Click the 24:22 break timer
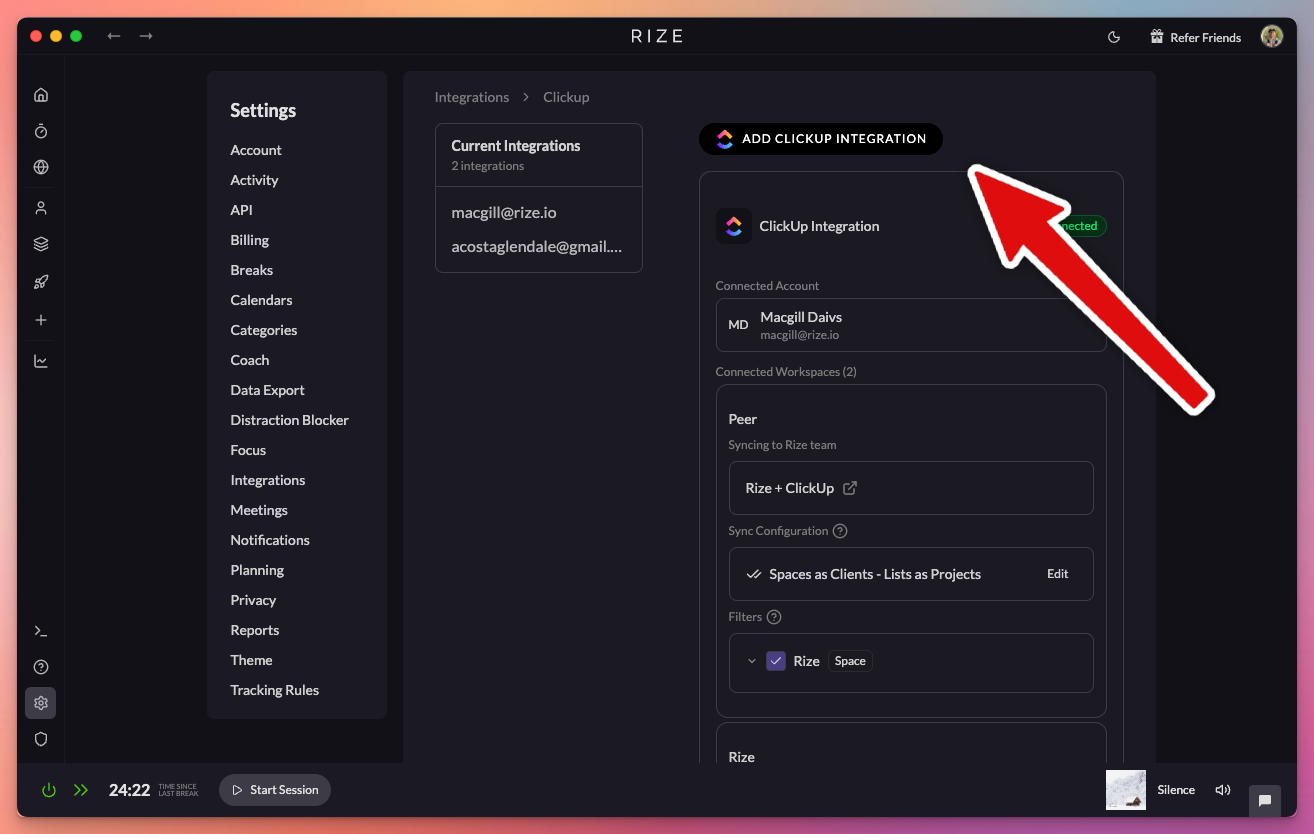 (x=129, y=790)
